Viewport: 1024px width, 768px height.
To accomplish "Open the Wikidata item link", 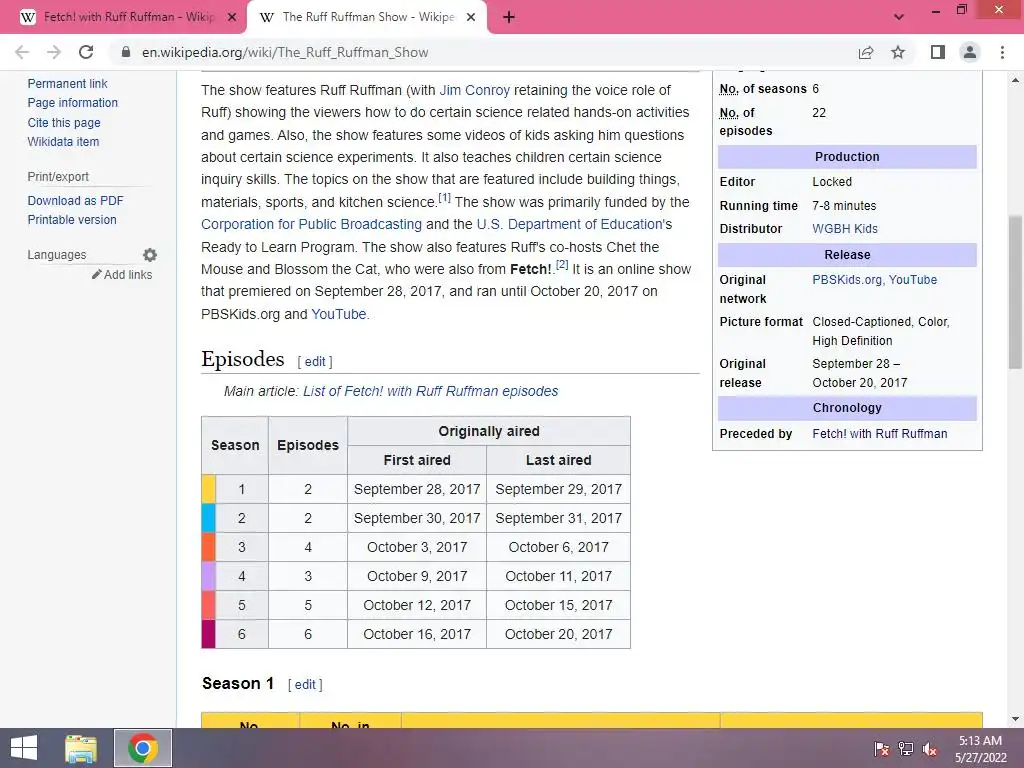I will 63,142.
